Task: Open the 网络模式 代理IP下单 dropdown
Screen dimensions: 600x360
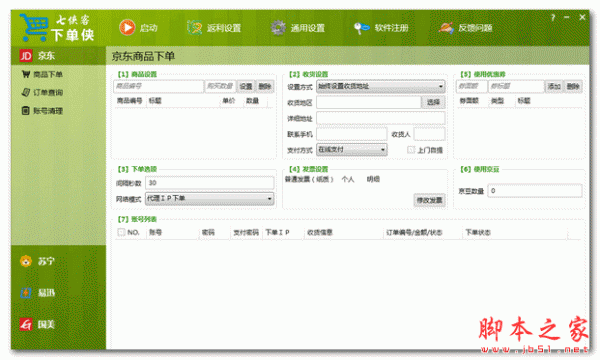Action: (209, 199)
